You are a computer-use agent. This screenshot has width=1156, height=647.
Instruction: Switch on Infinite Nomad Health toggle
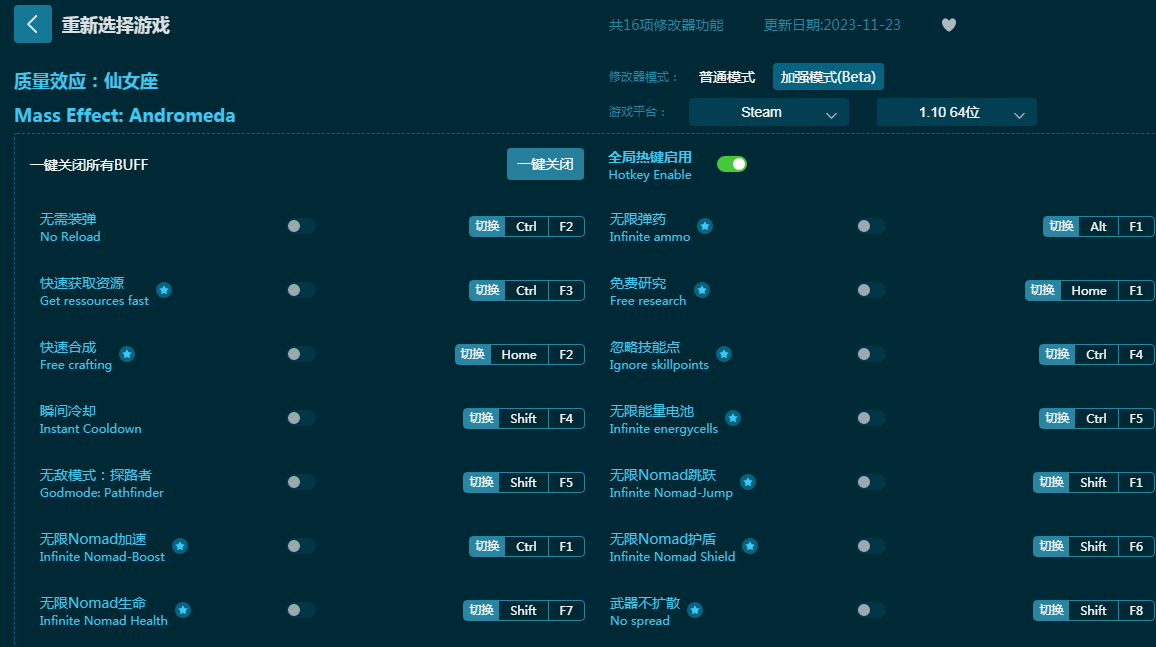(301, 610)
